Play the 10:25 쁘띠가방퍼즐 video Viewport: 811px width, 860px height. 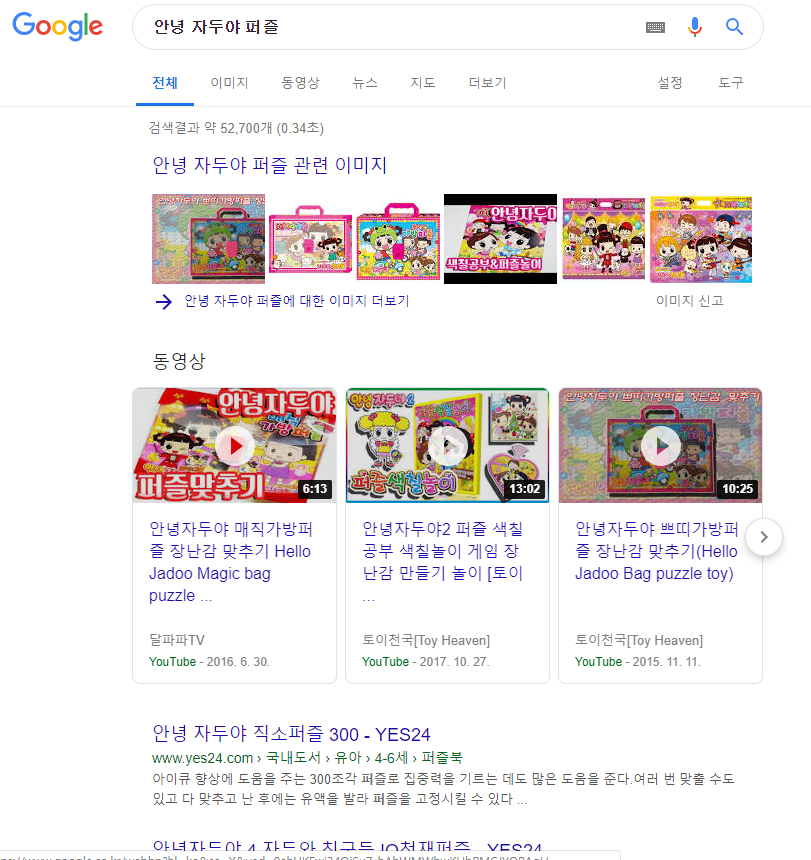coord(660,445)
